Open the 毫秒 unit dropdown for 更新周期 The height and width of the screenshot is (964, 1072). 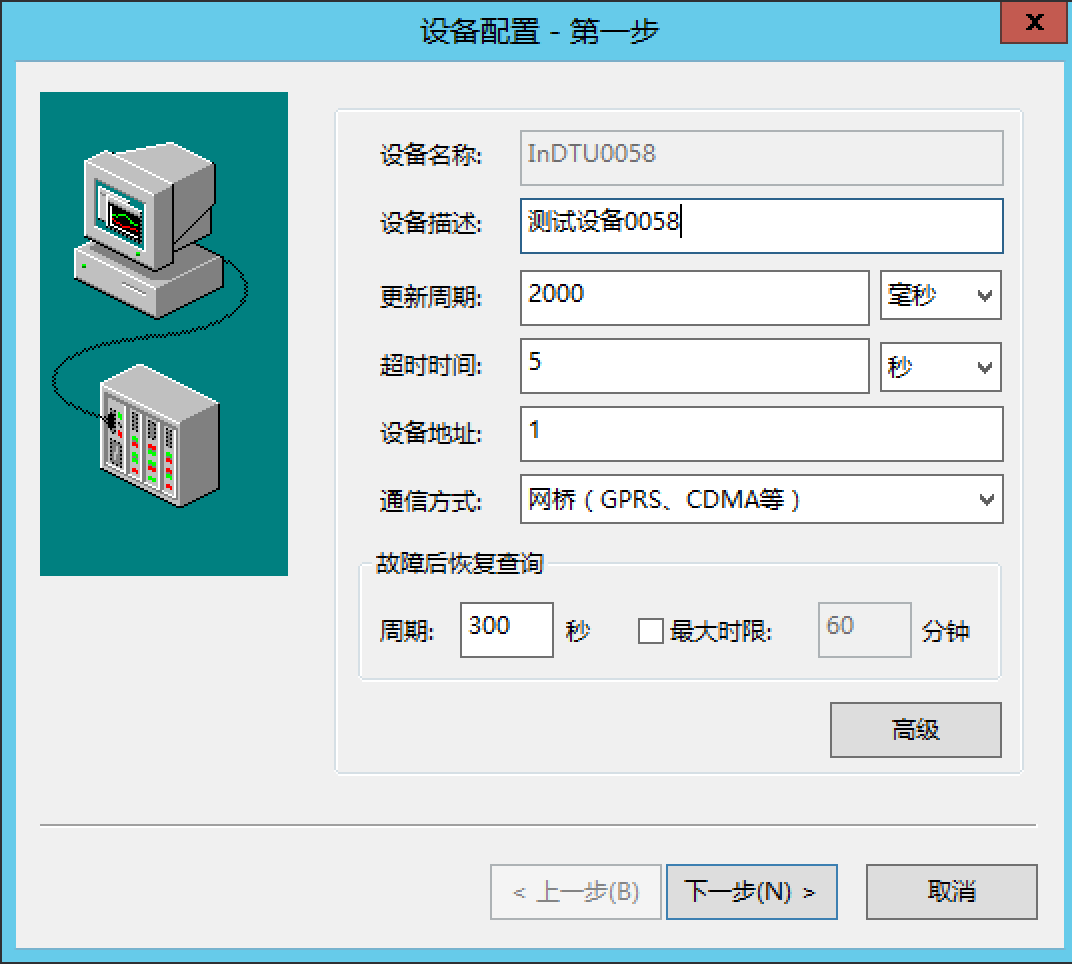pos(940,296)
